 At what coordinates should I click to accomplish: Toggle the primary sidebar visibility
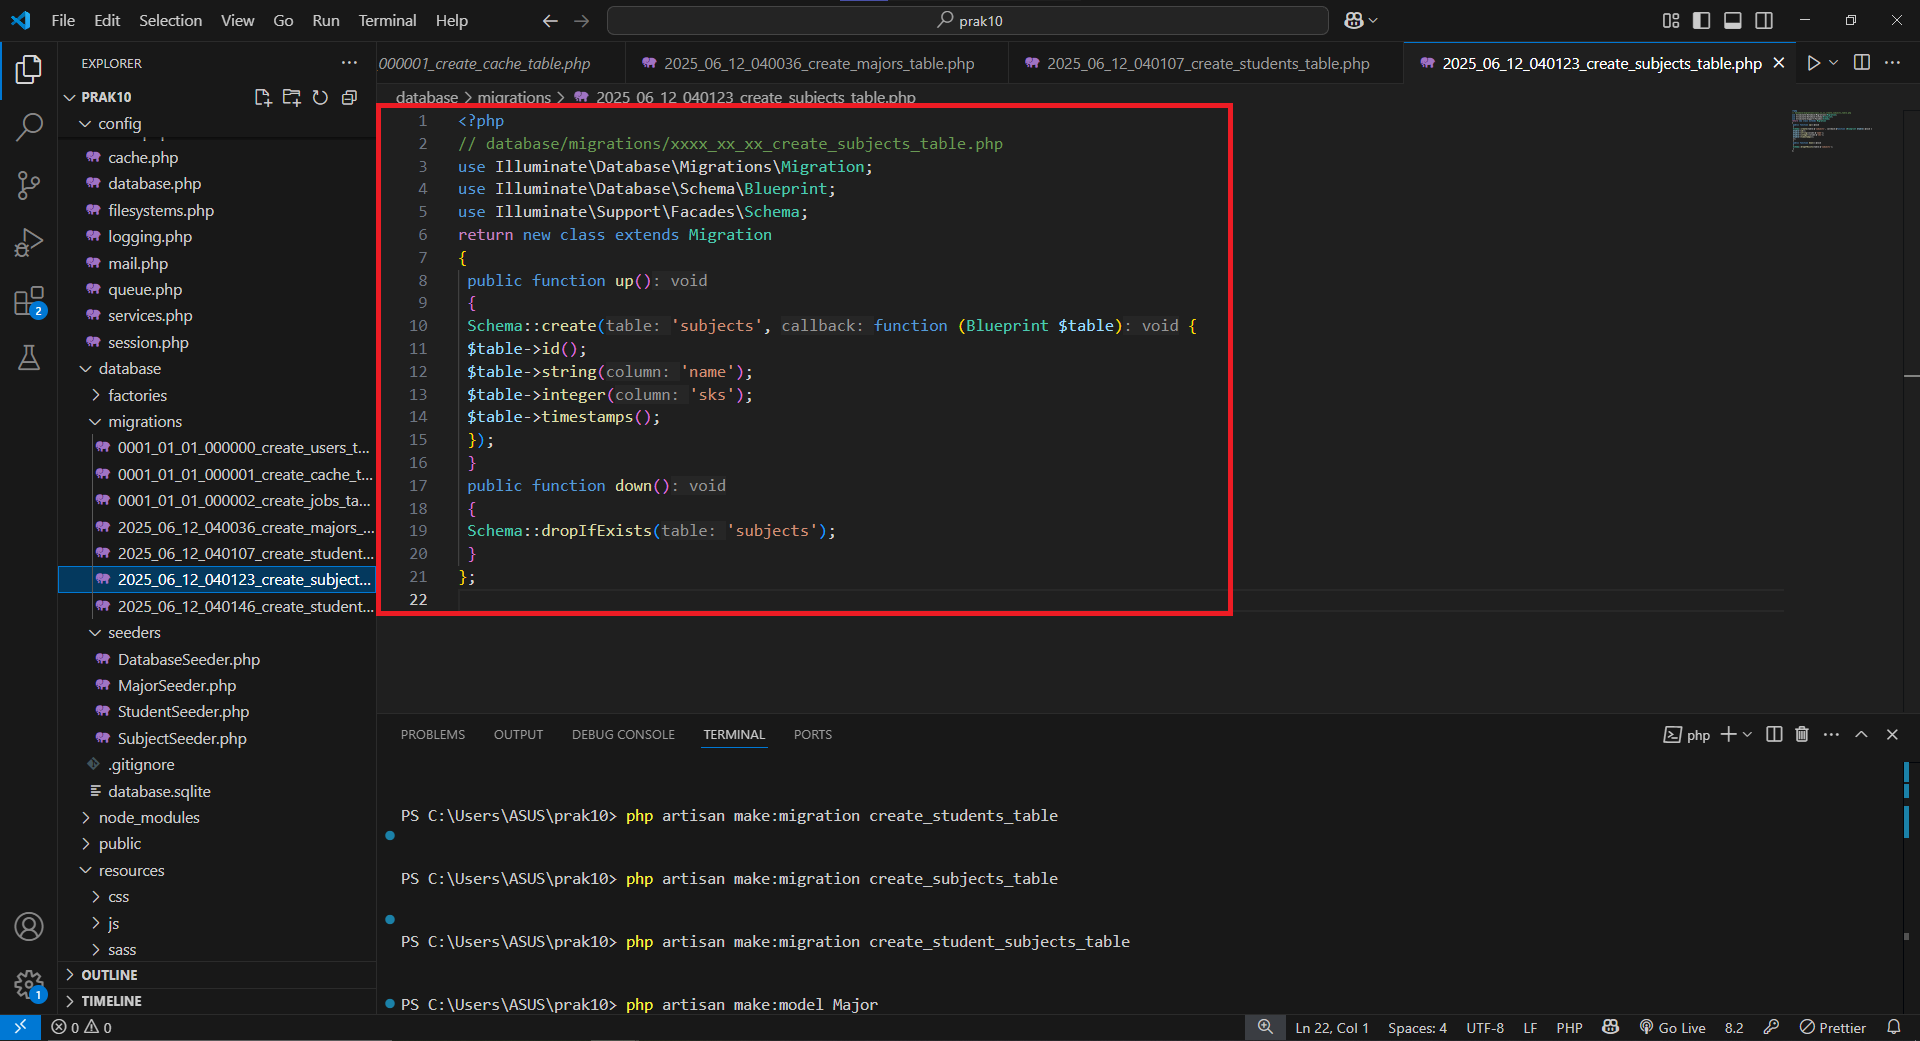coord(1701,19)
